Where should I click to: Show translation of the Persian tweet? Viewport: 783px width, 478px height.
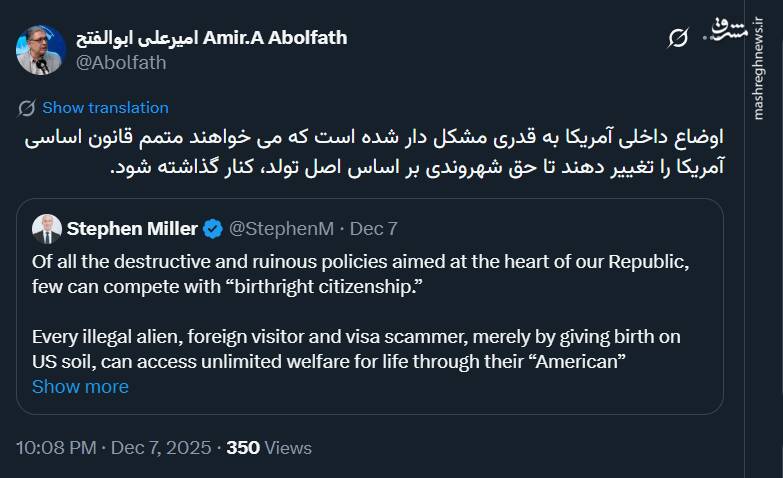coord(105,108)
